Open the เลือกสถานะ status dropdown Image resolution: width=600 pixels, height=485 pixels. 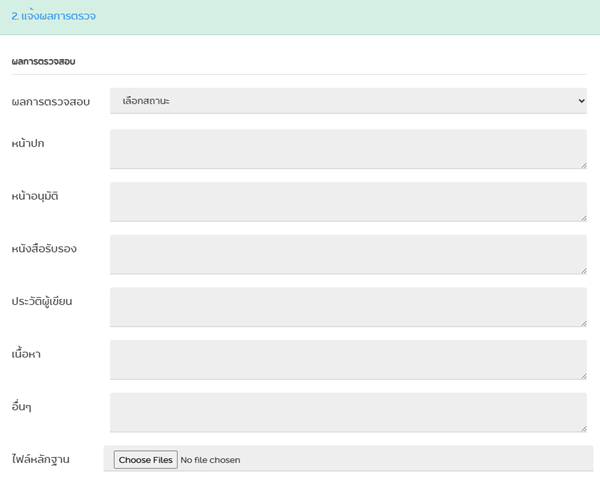347,101
